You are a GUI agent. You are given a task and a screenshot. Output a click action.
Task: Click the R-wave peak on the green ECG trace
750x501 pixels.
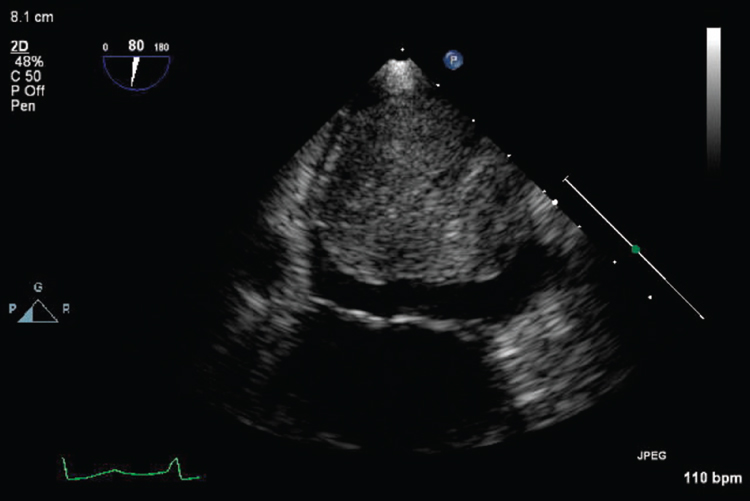[176, 460]
